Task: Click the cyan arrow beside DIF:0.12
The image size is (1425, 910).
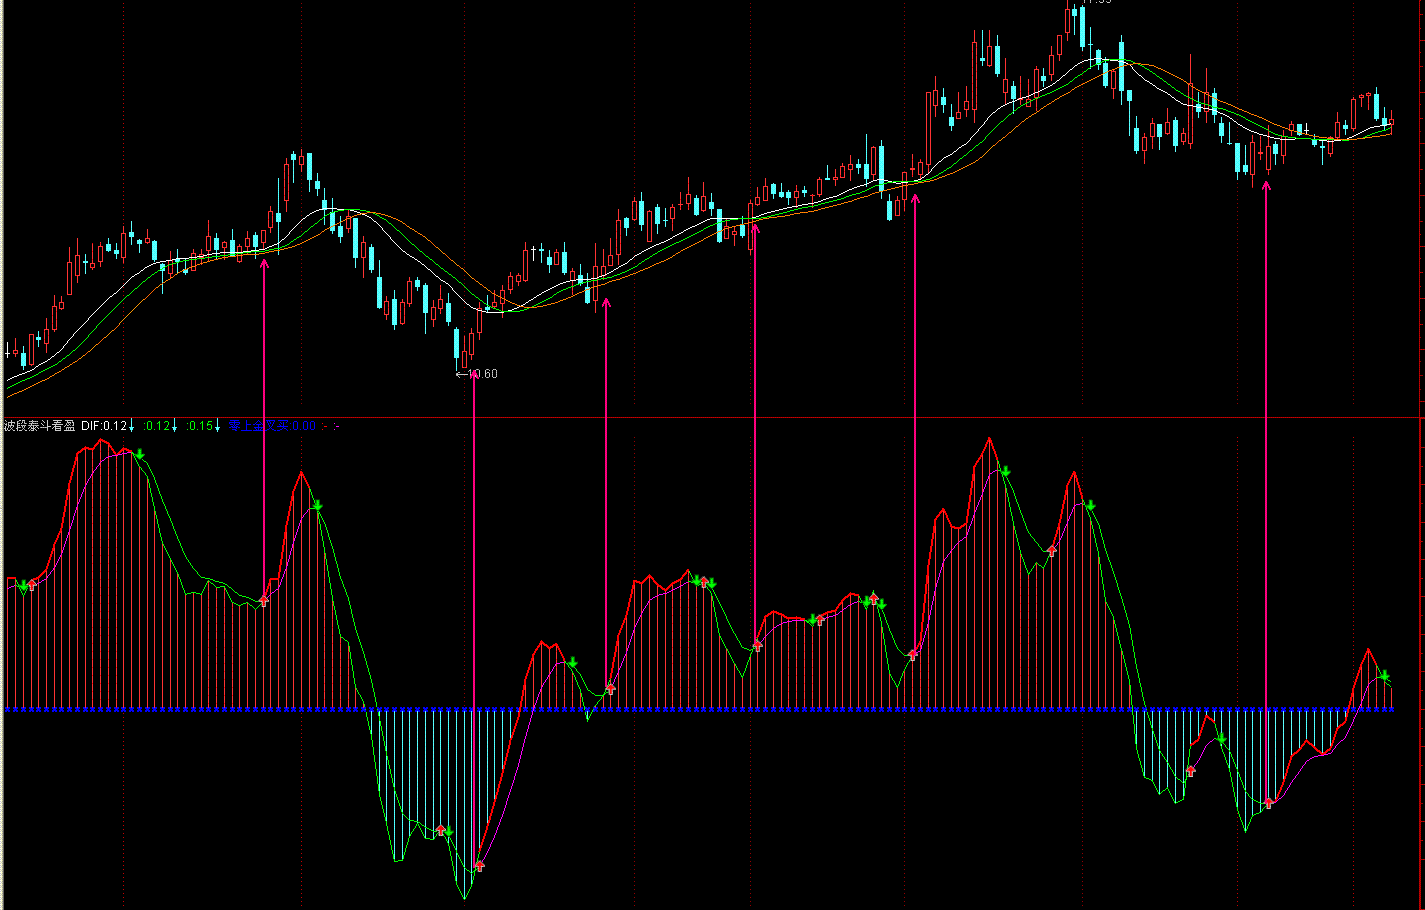Action: [x=132, y=426]
